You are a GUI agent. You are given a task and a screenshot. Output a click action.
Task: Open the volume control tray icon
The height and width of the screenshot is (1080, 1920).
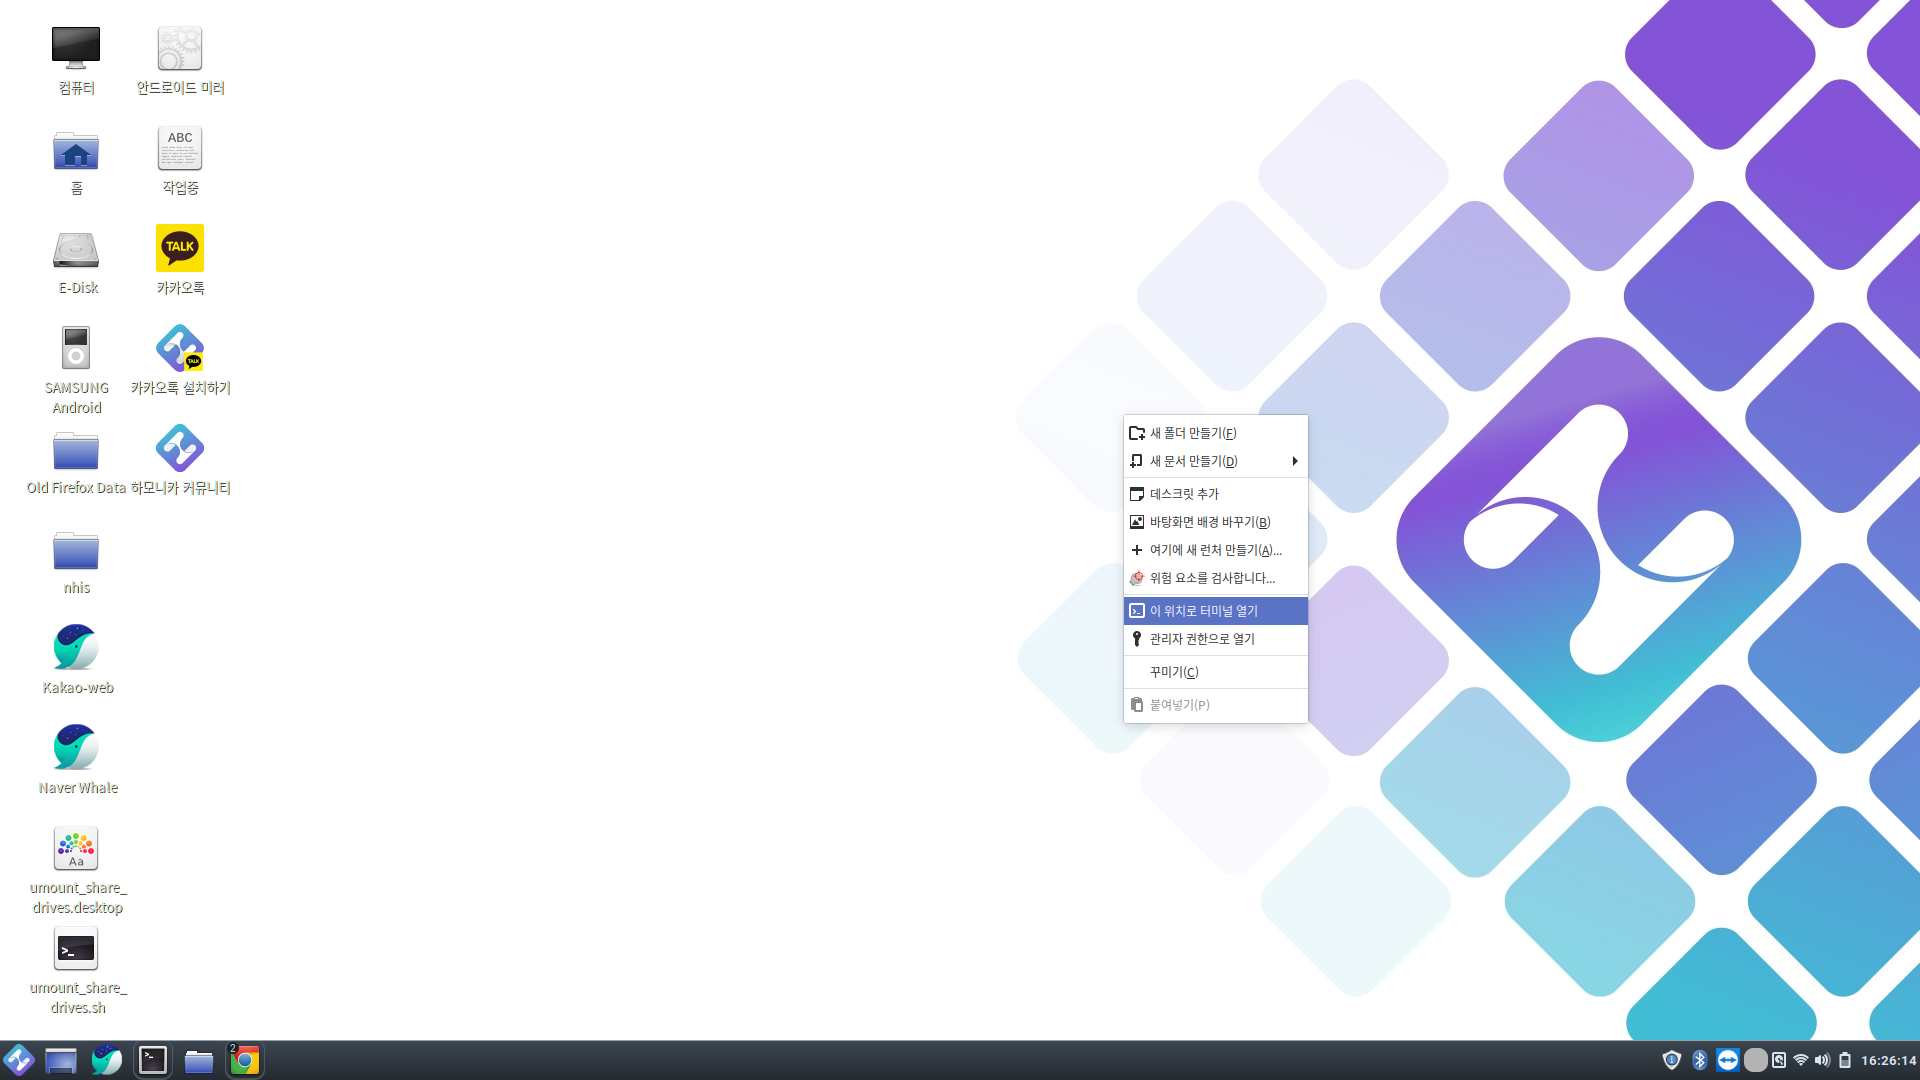(1822, 1060)
